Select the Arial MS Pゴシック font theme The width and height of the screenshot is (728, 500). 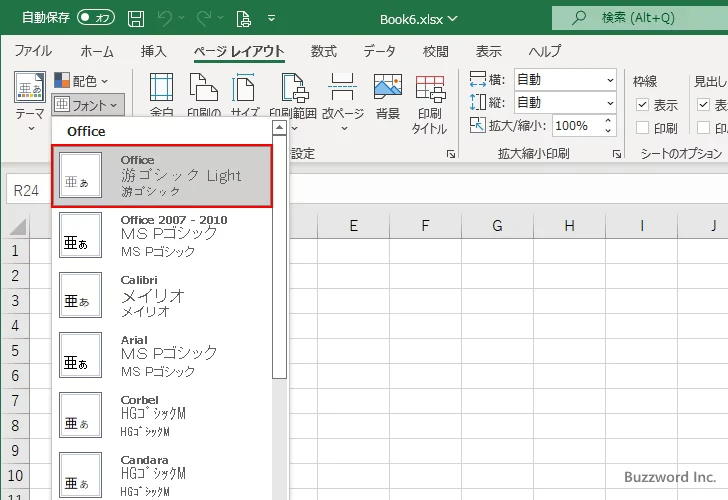pos(162,355)
